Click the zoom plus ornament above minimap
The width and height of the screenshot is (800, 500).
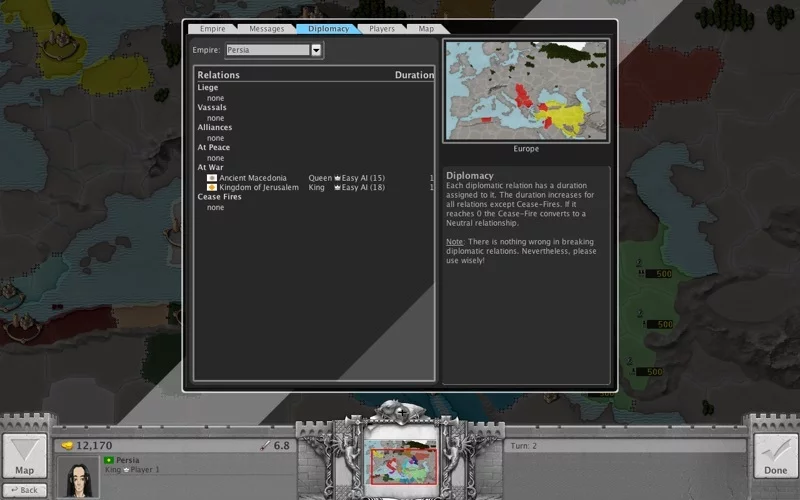(402, 412)
